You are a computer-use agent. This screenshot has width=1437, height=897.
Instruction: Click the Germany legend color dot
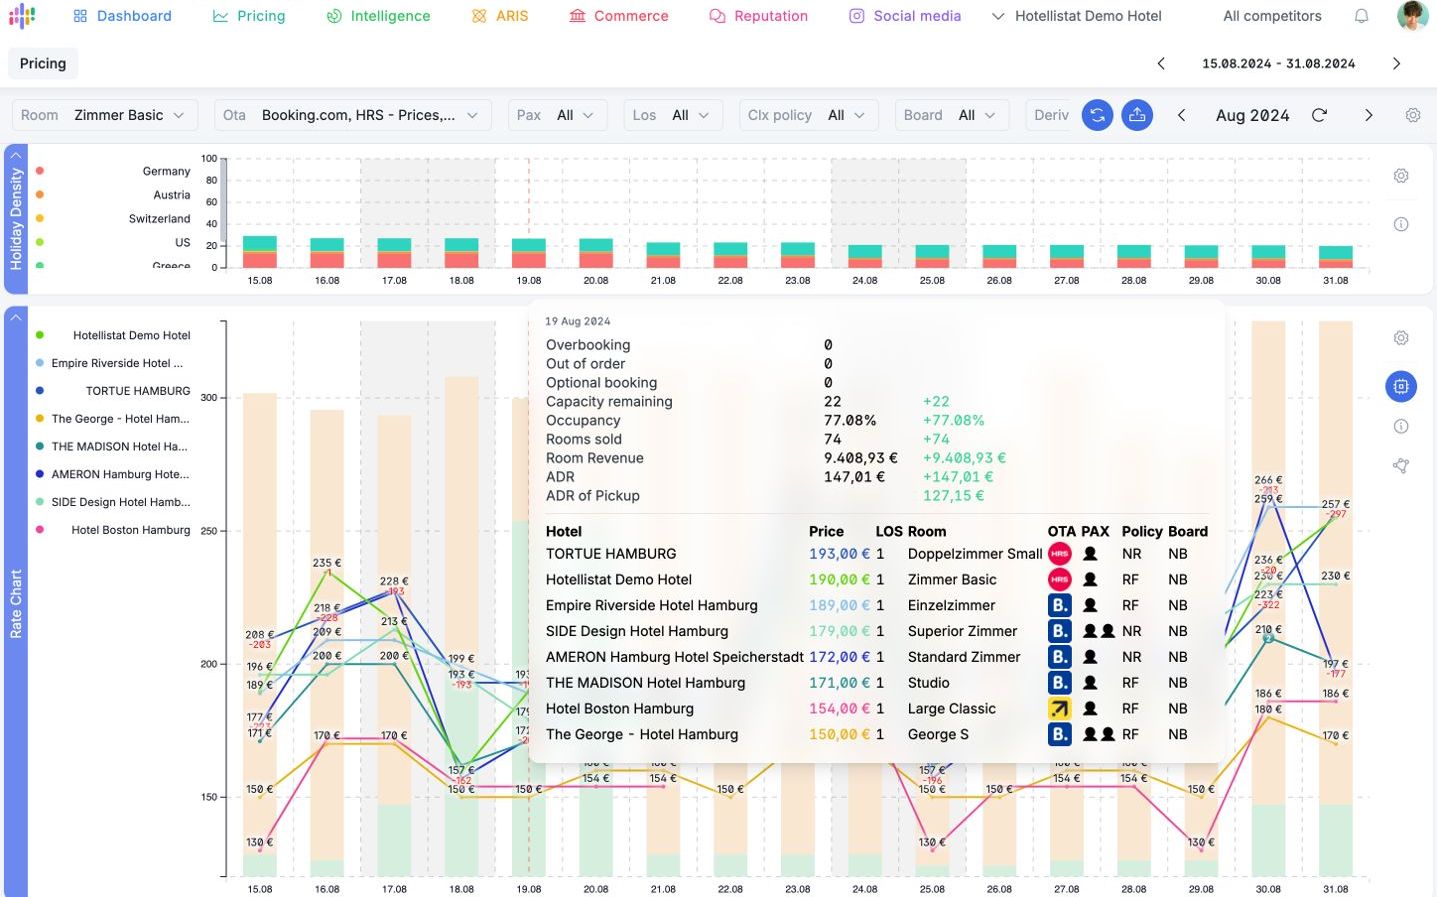click(40, 171)
